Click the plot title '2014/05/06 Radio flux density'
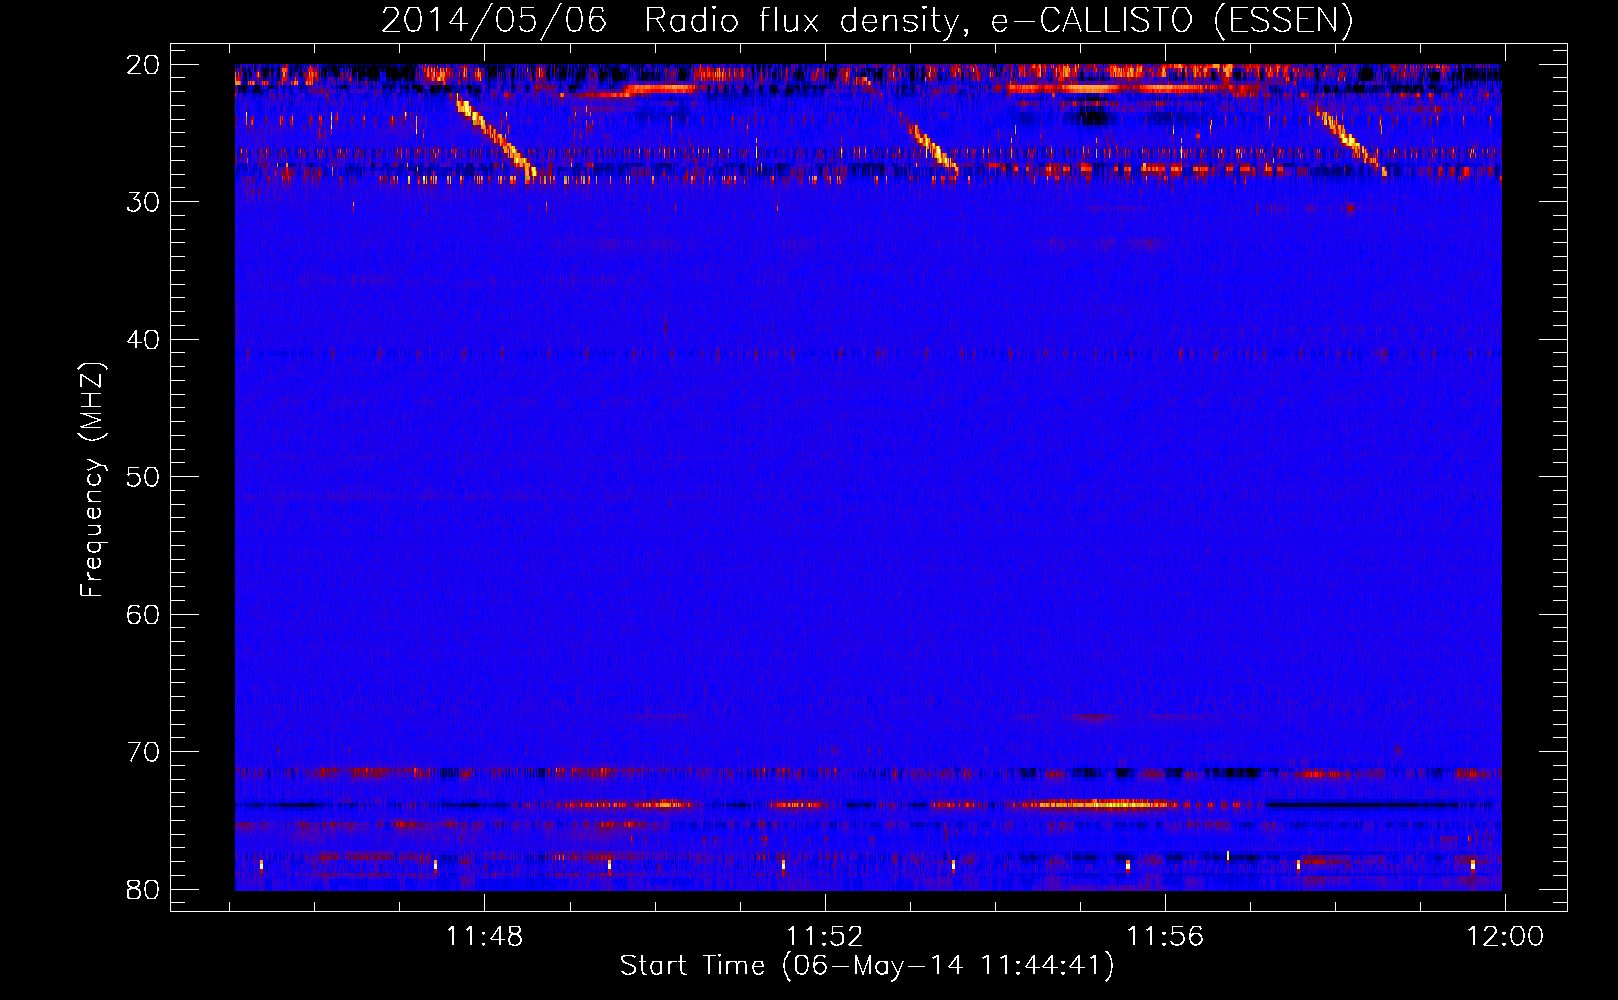1618x1000 pixels. click(867, 20)
